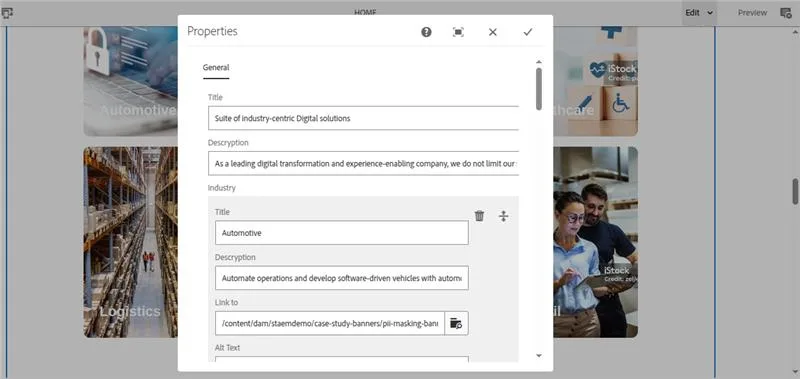Open path browser for Link to field

coord(456,323)
